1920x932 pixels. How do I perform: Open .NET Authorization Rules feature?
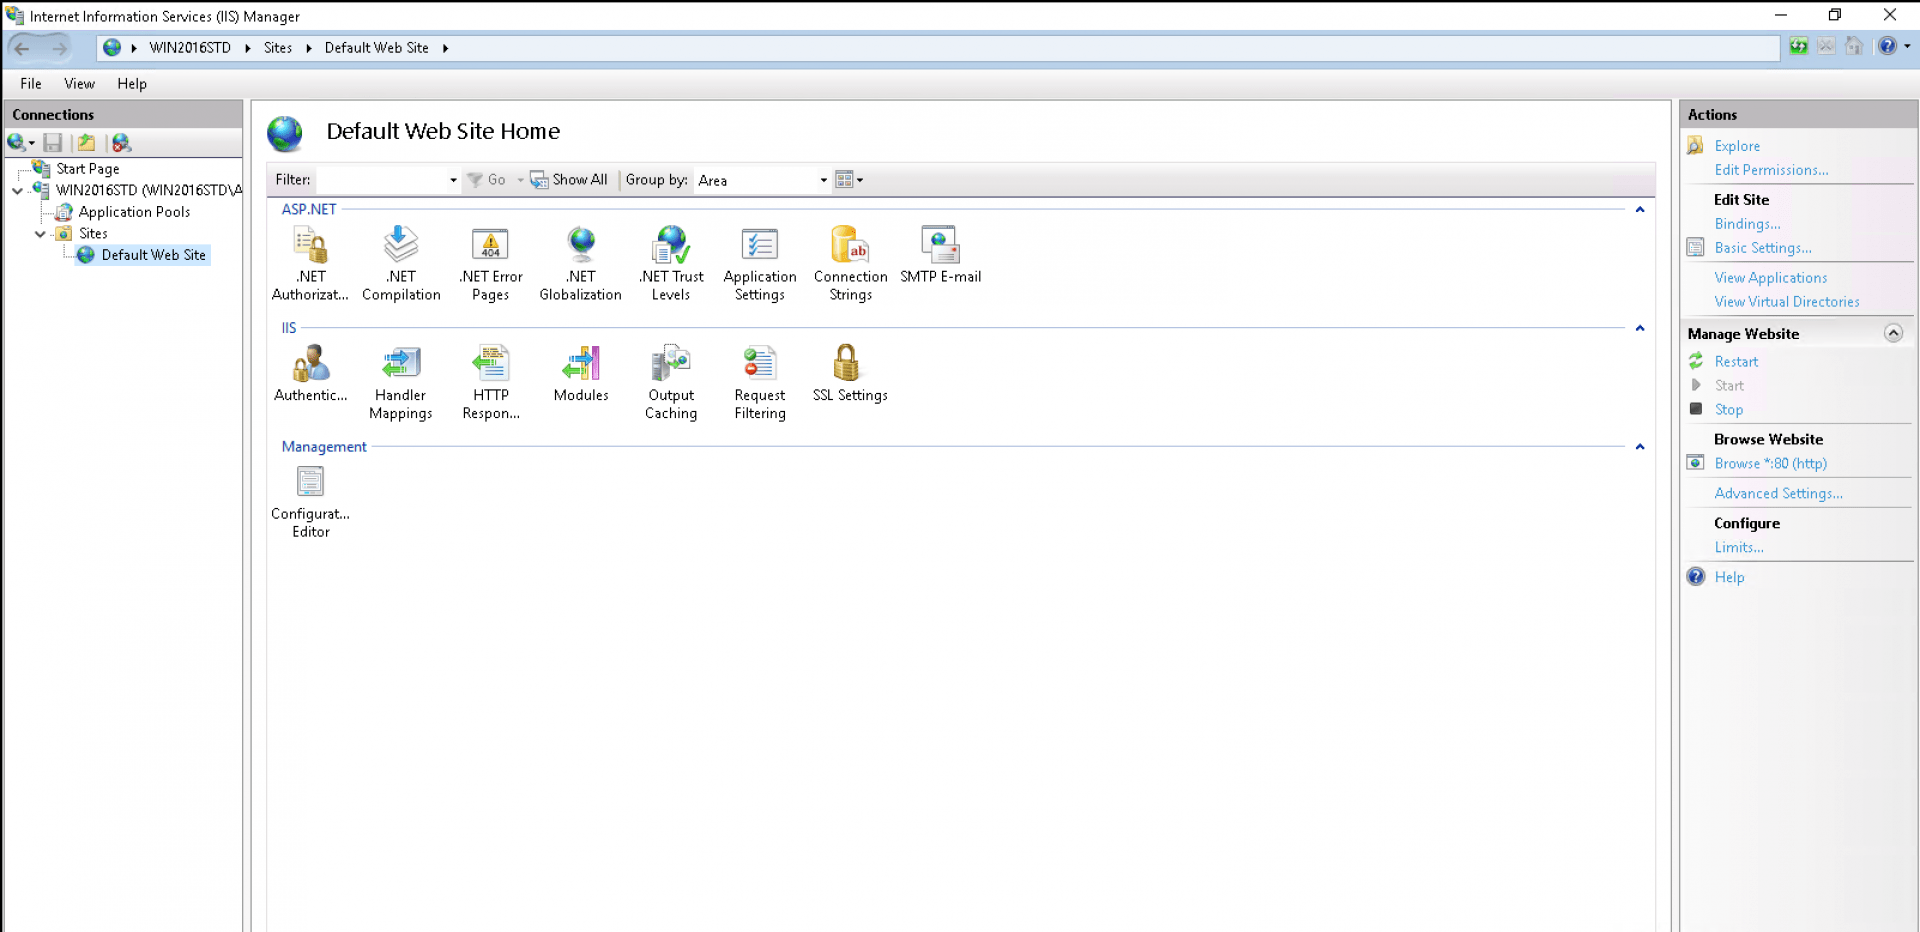tap(310, 264)
